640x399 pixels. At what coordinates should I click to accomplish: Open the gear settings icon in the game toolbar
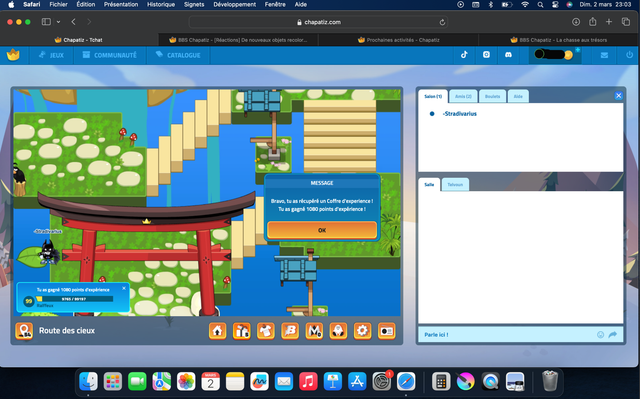pyautogui.click(x=362, y=331)
